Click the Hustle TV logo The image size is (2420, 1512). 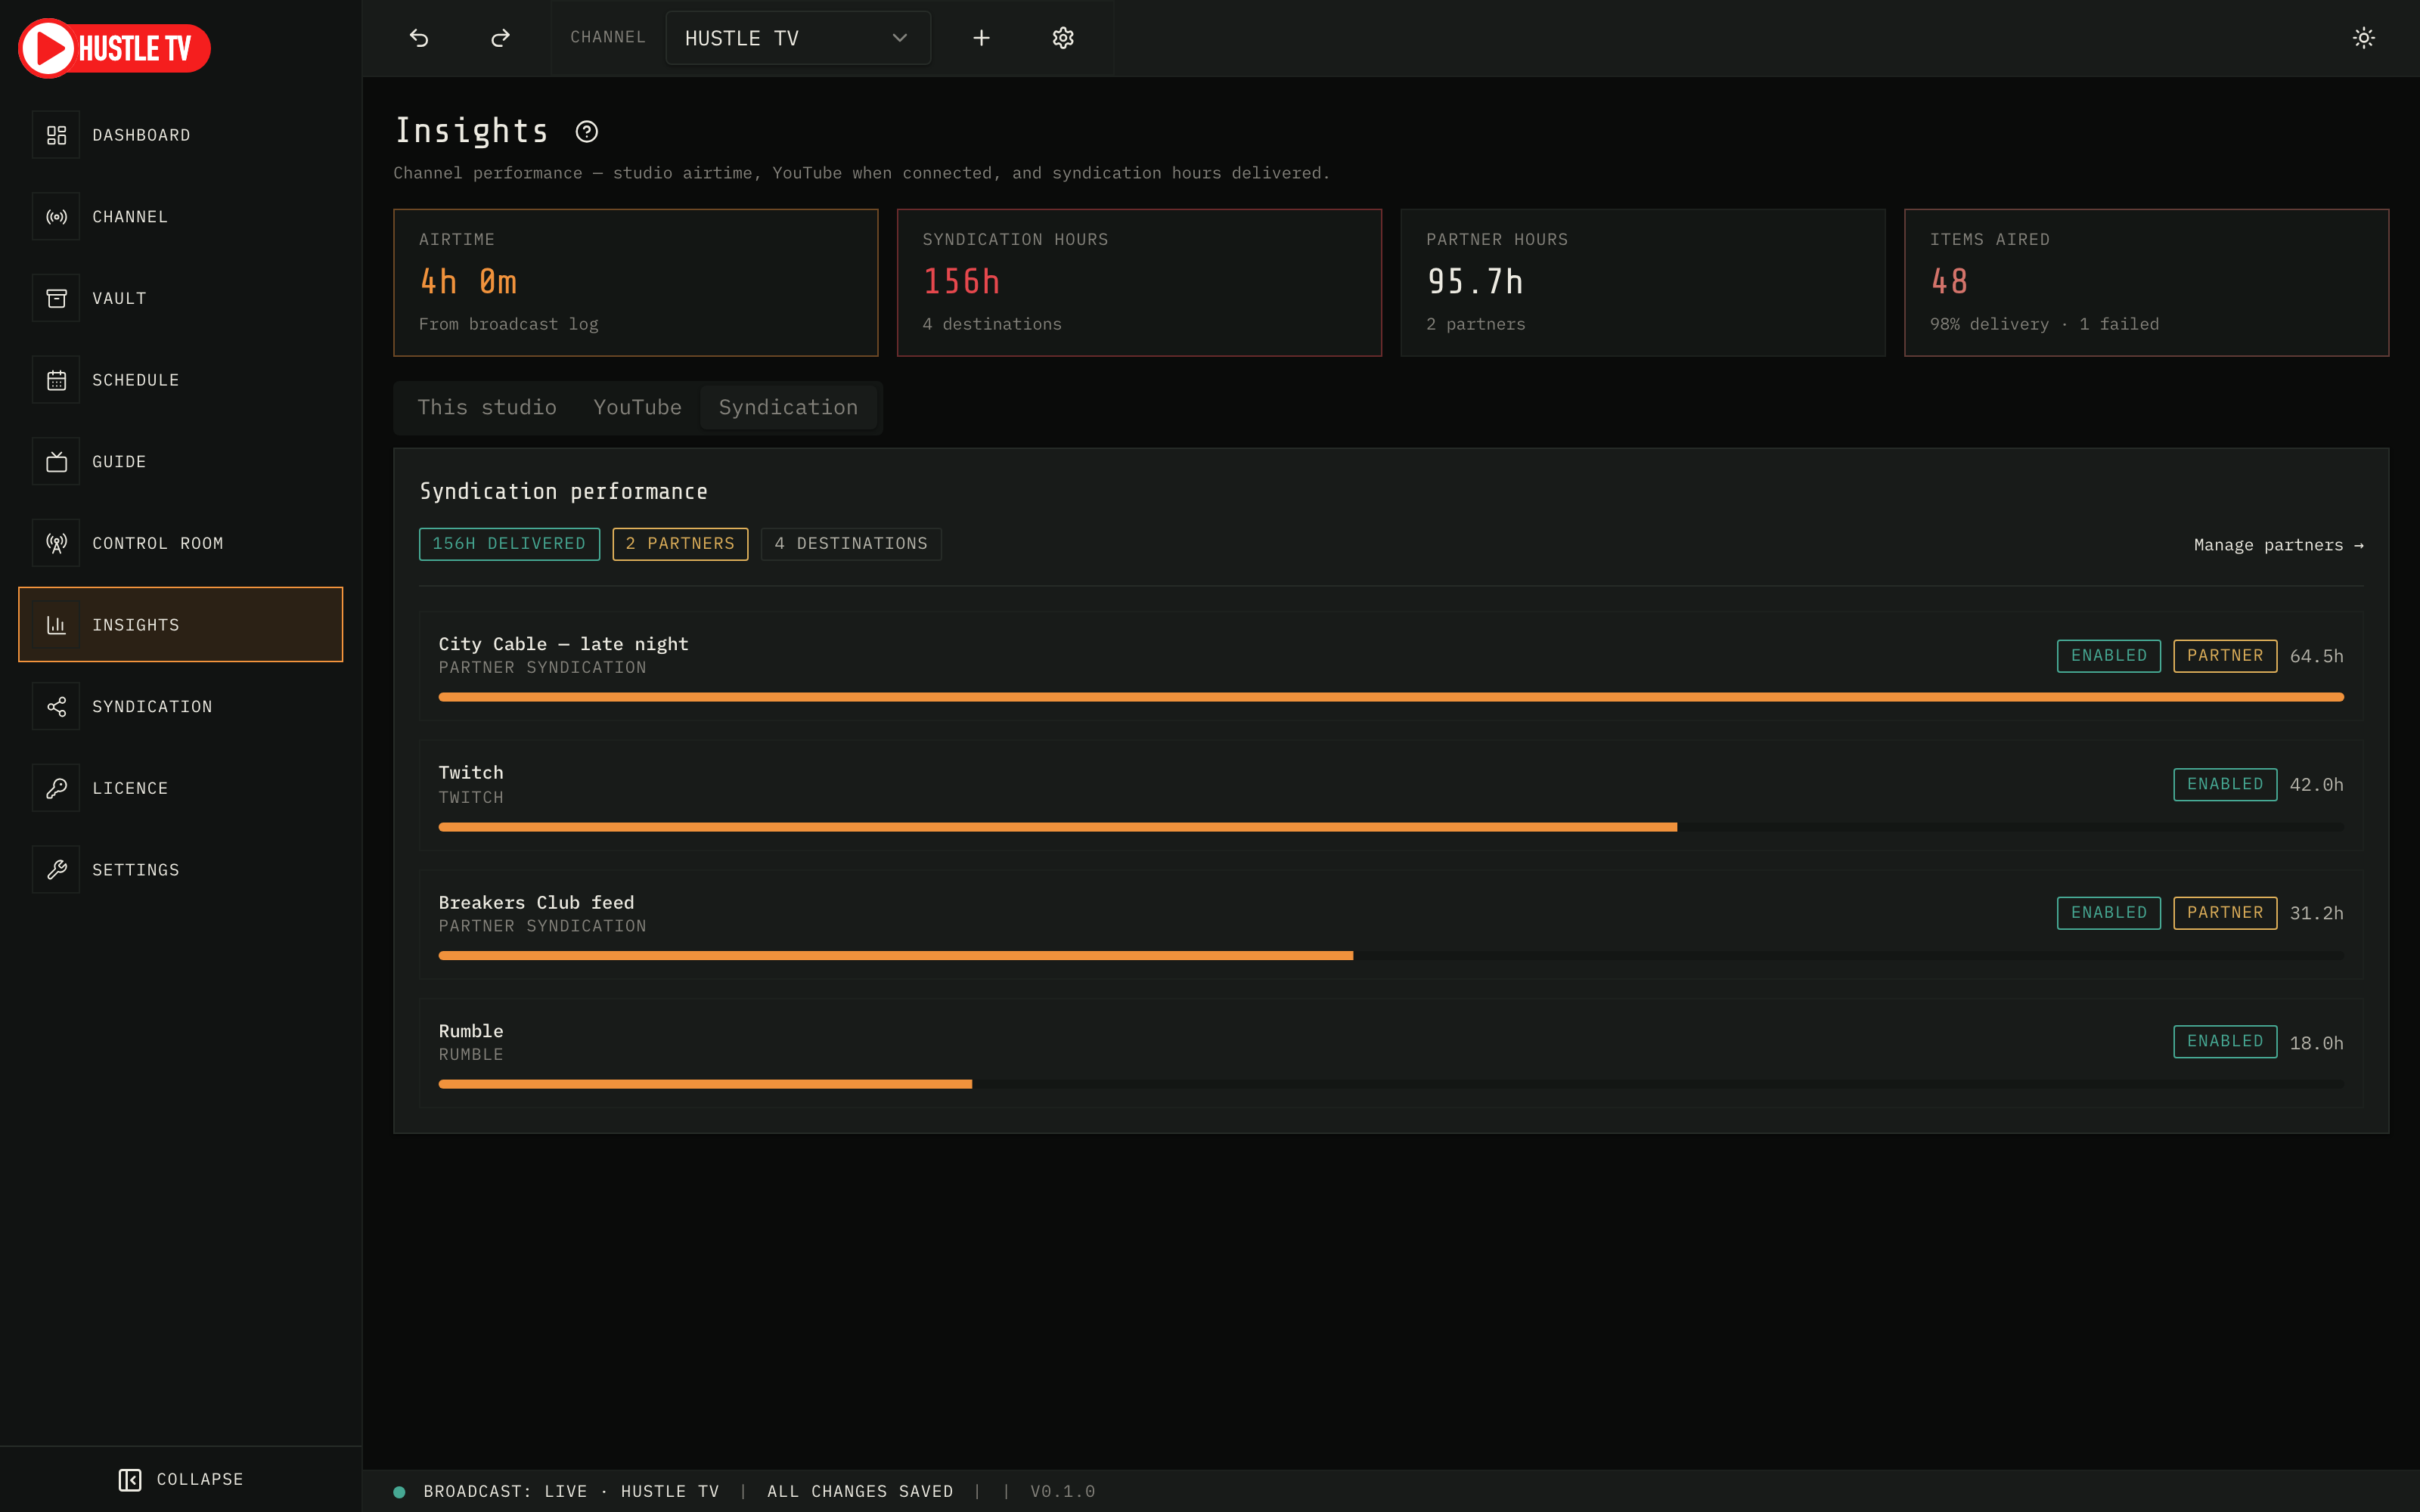114,48
